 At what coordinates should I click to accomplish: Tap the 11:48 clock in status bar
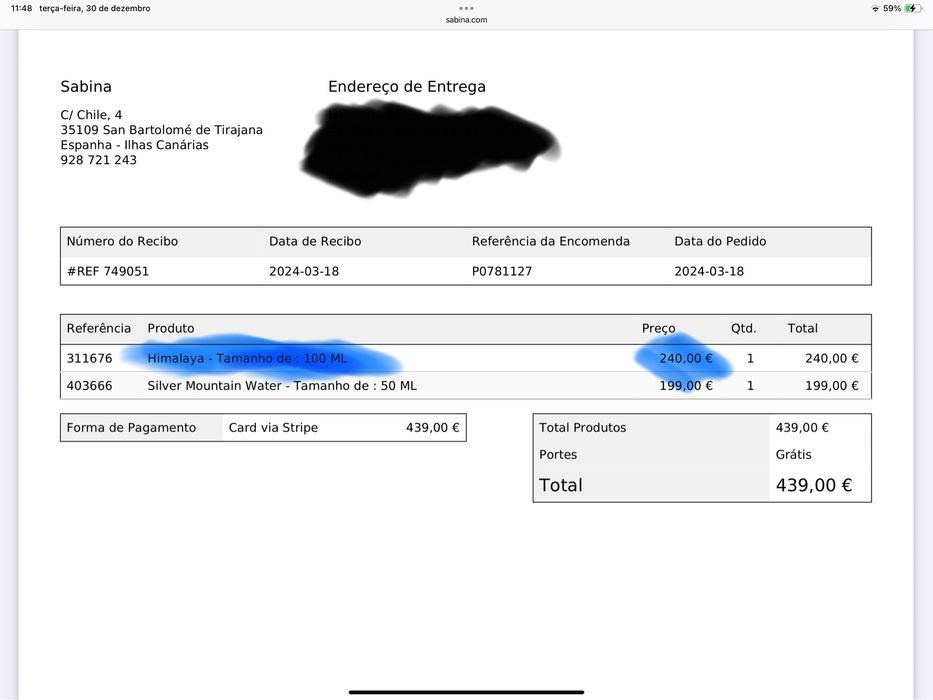point(21,8)
